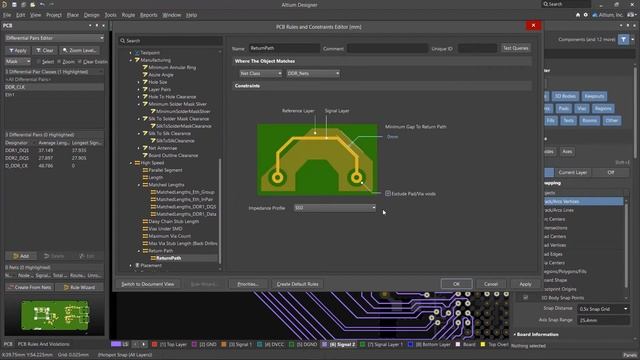Select the Manufacturing rule category icon
Viewport: 640px width, 360px height.
(137, 60)
